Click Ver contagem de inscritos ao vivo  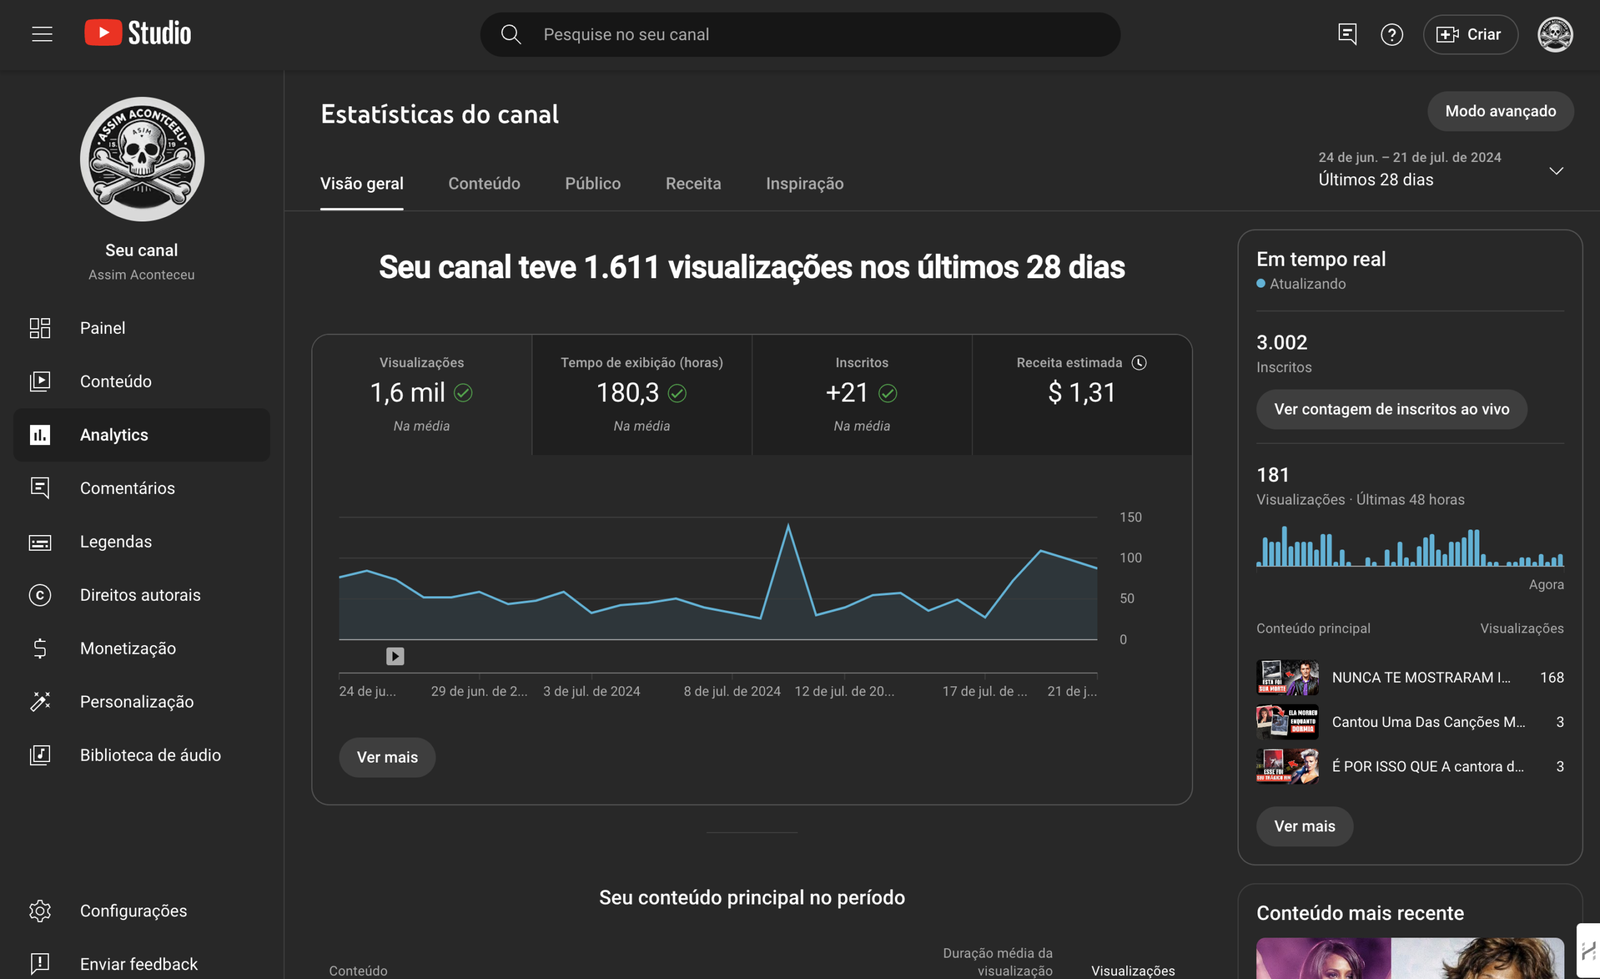pos(1391,409)
